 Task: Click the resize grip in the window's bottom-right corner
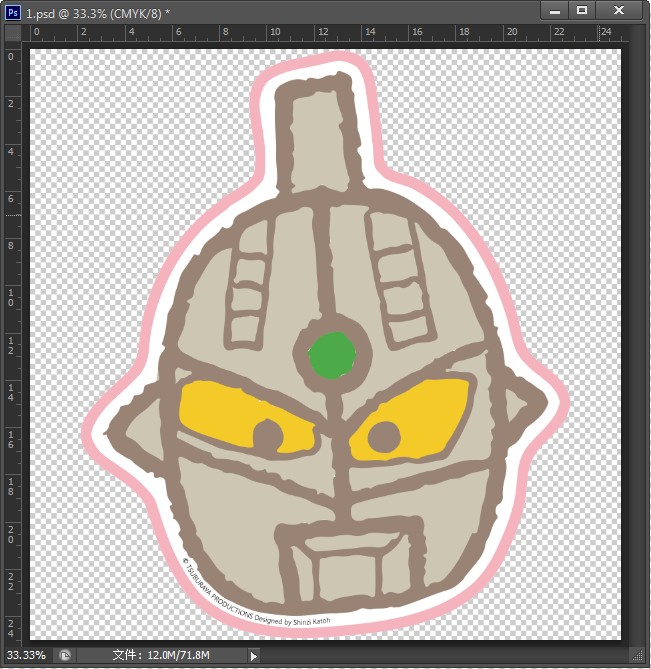(639, 657)
